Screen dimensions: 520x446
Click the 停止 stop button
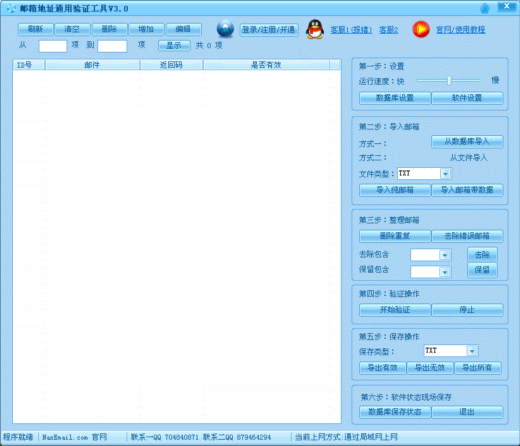coord(467,310)
